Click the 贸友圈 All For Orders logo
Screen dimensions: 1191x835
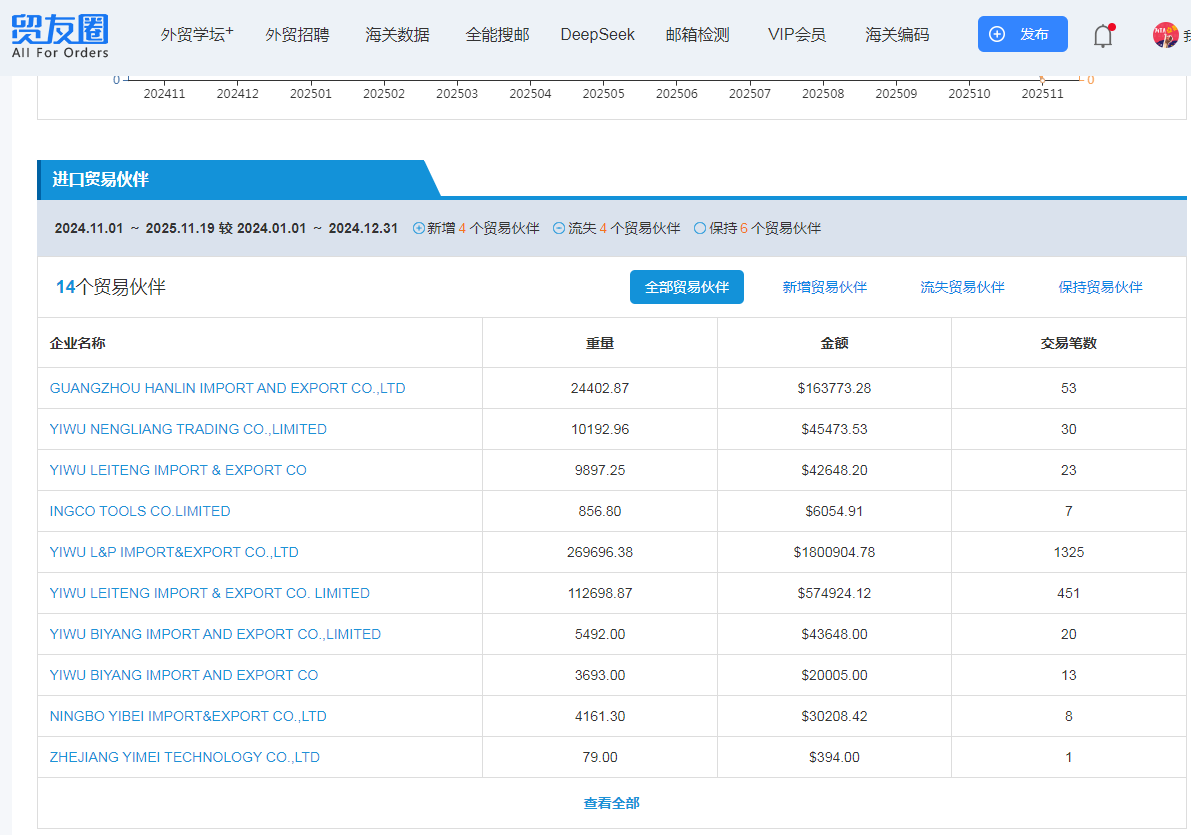click(60, 35)
